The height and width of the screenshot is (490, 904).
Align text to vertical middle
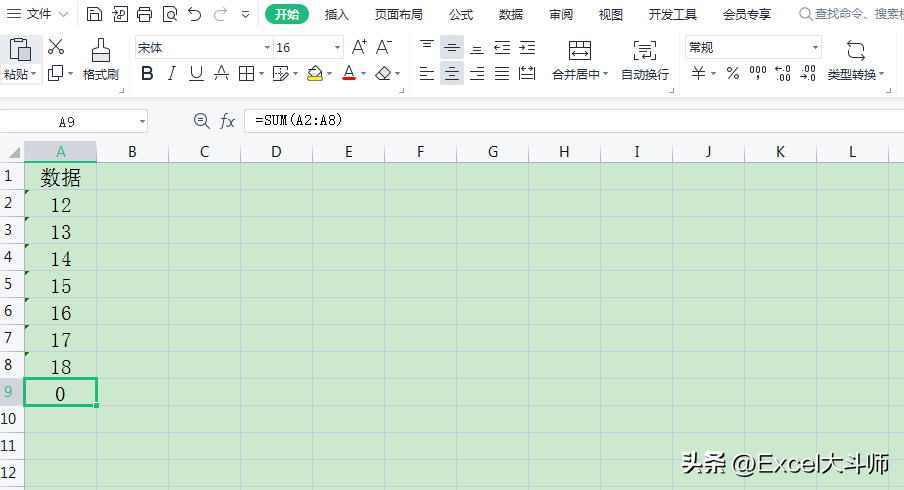pyautogui.click(x=451, y=47)
